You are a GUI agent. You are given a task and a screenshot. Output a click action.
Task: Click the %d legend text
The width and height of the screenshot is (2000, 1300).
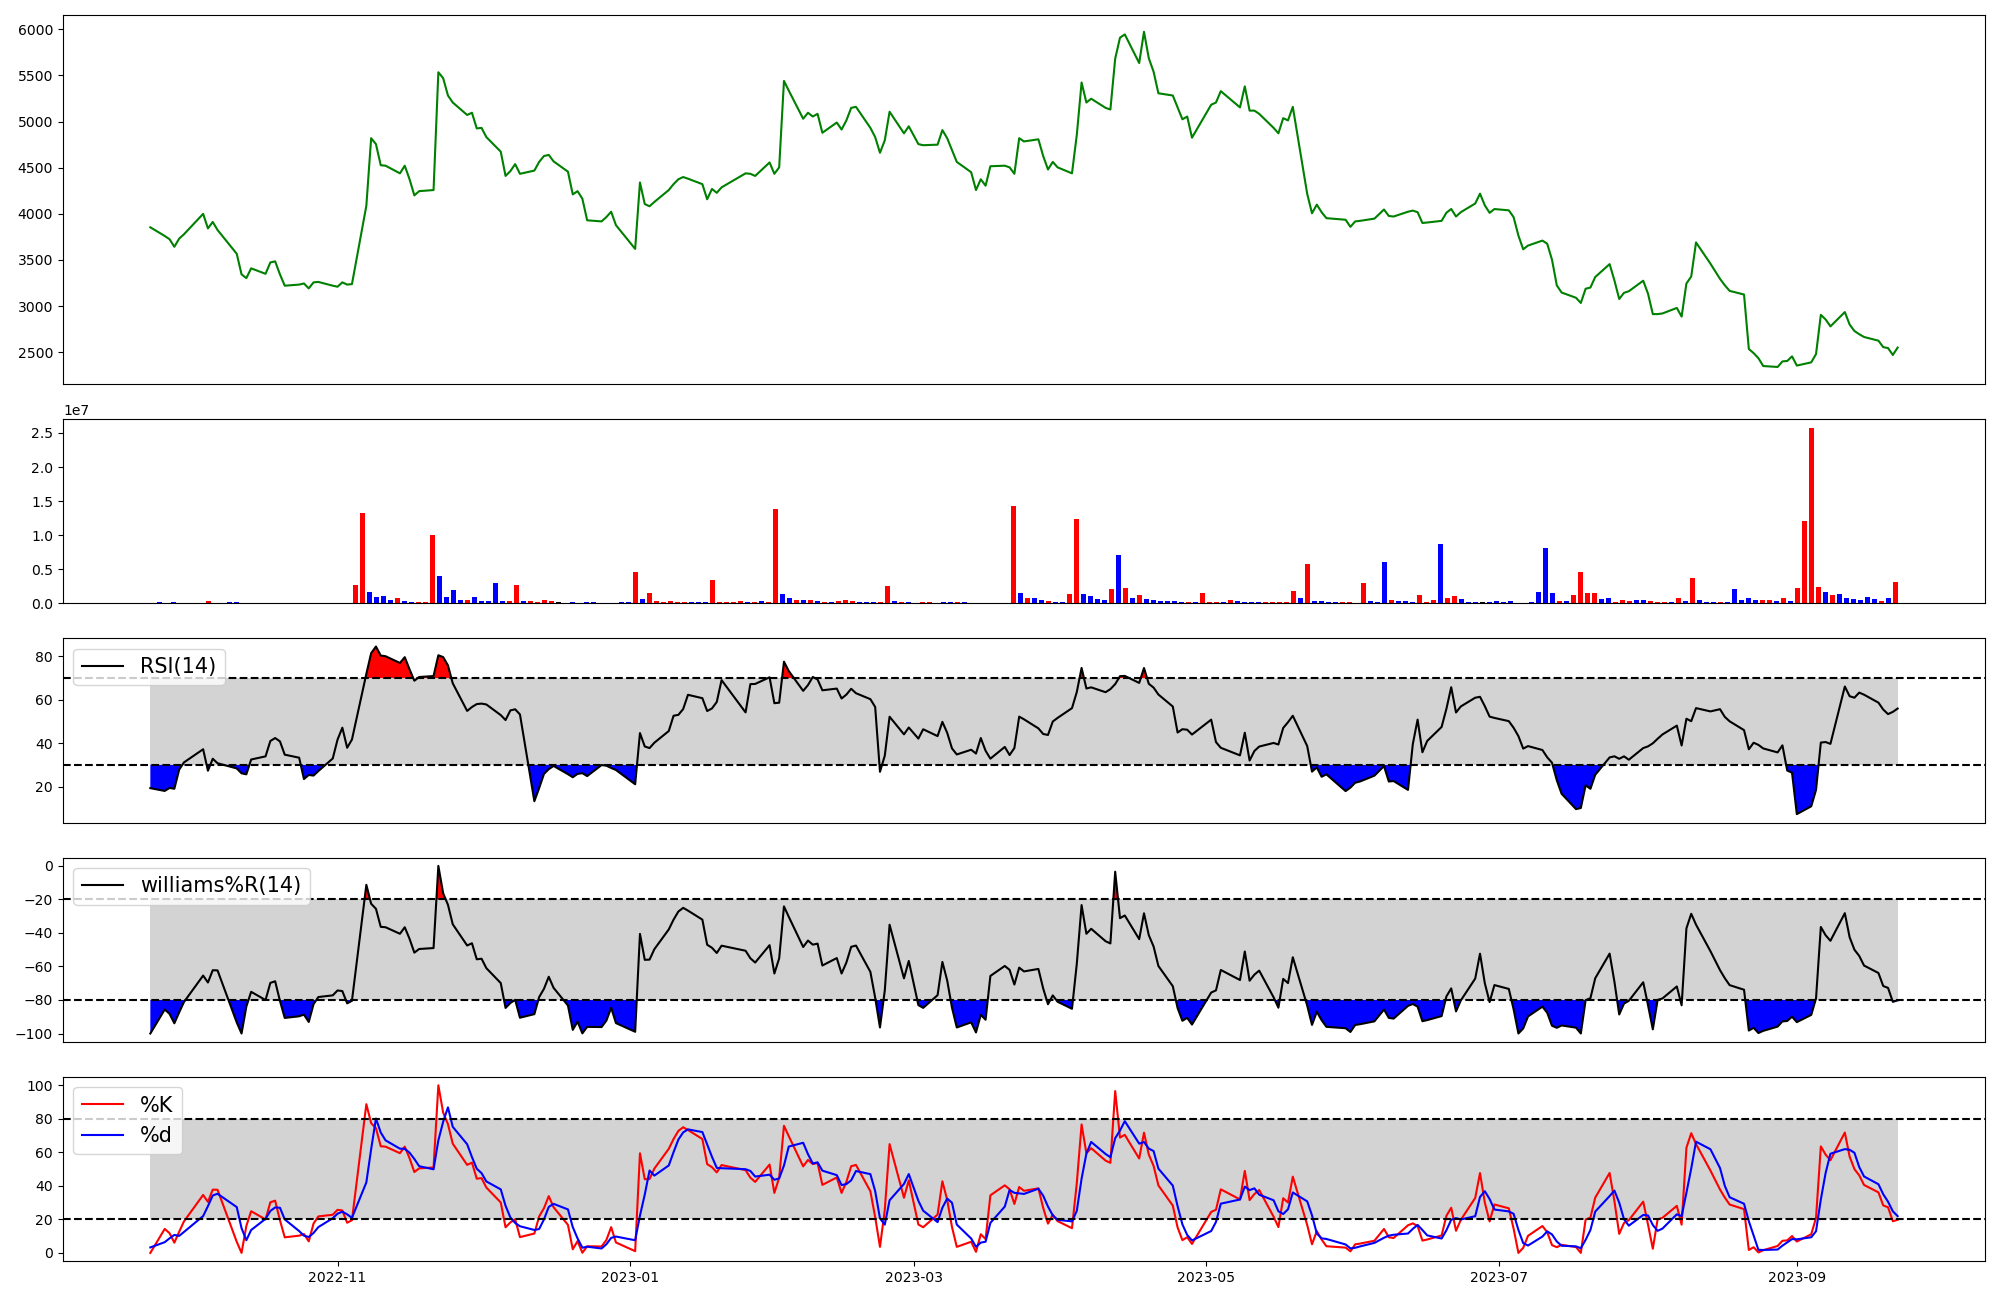pyautogui.click(x=156, y=1135)
